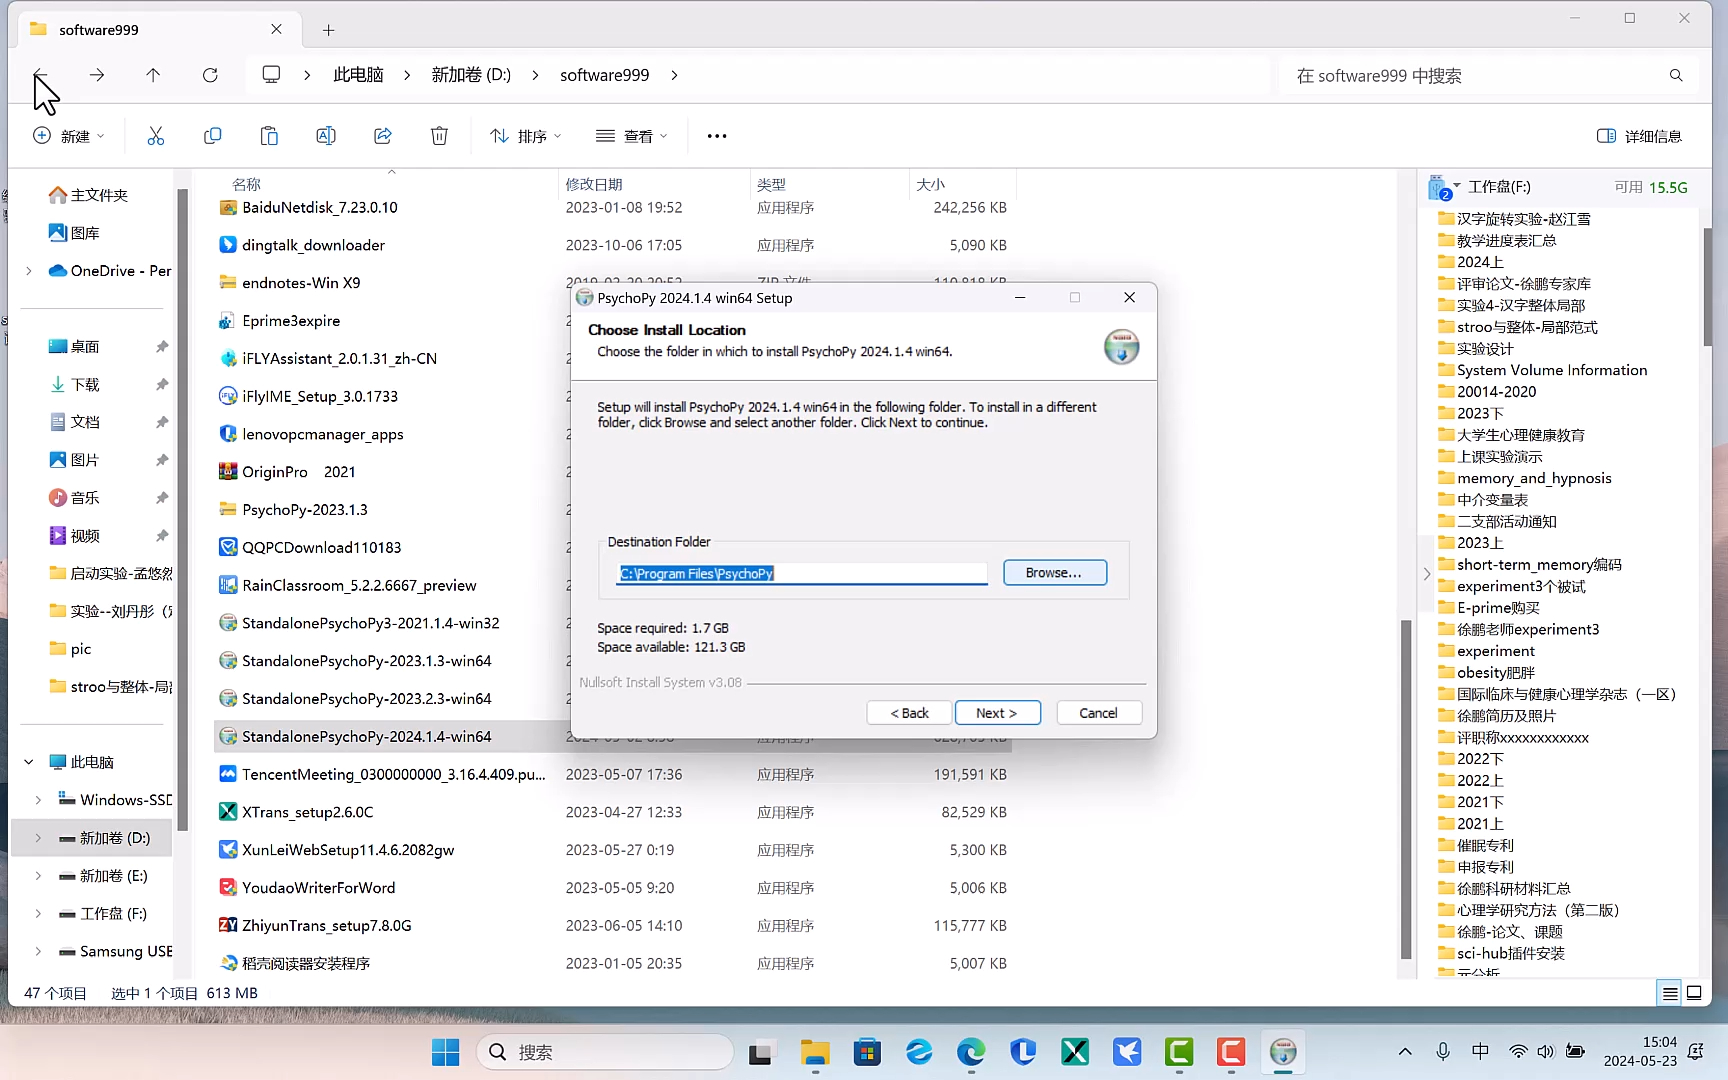Open the See more (...) toolbar menu
The width and height of the screenshot is (1728, 1080).
(x=717, y=136)
